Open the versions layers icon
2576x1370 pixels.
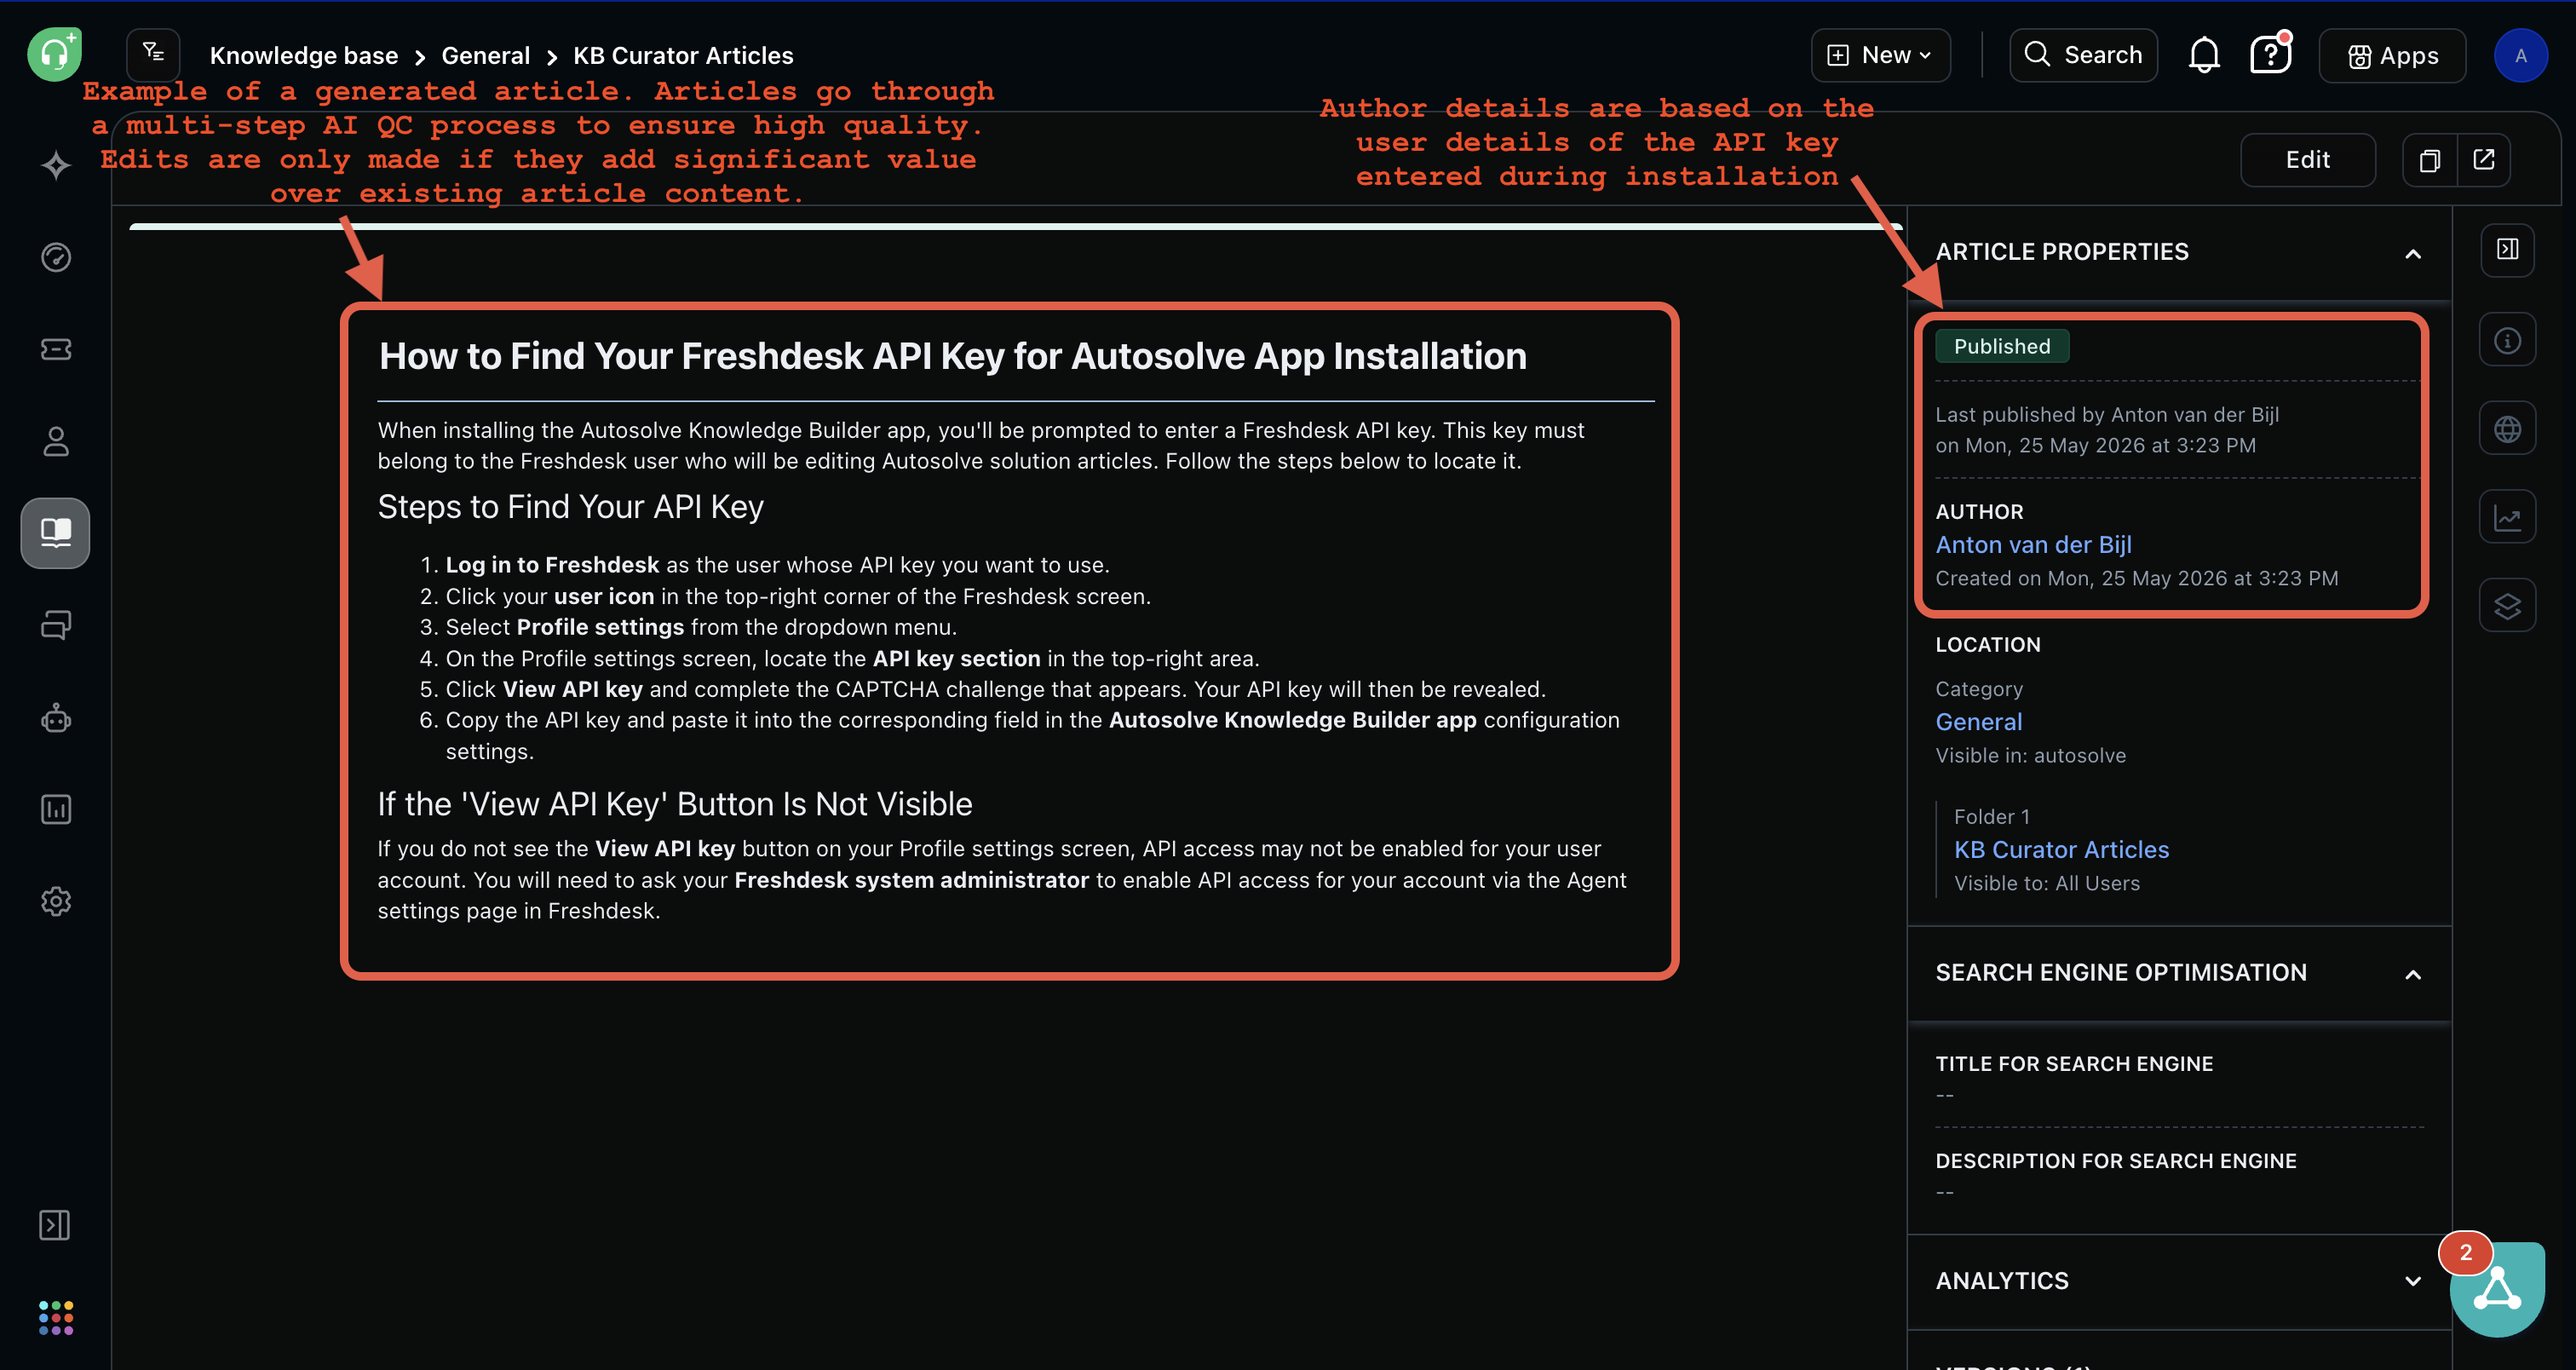coord(2507,606)
